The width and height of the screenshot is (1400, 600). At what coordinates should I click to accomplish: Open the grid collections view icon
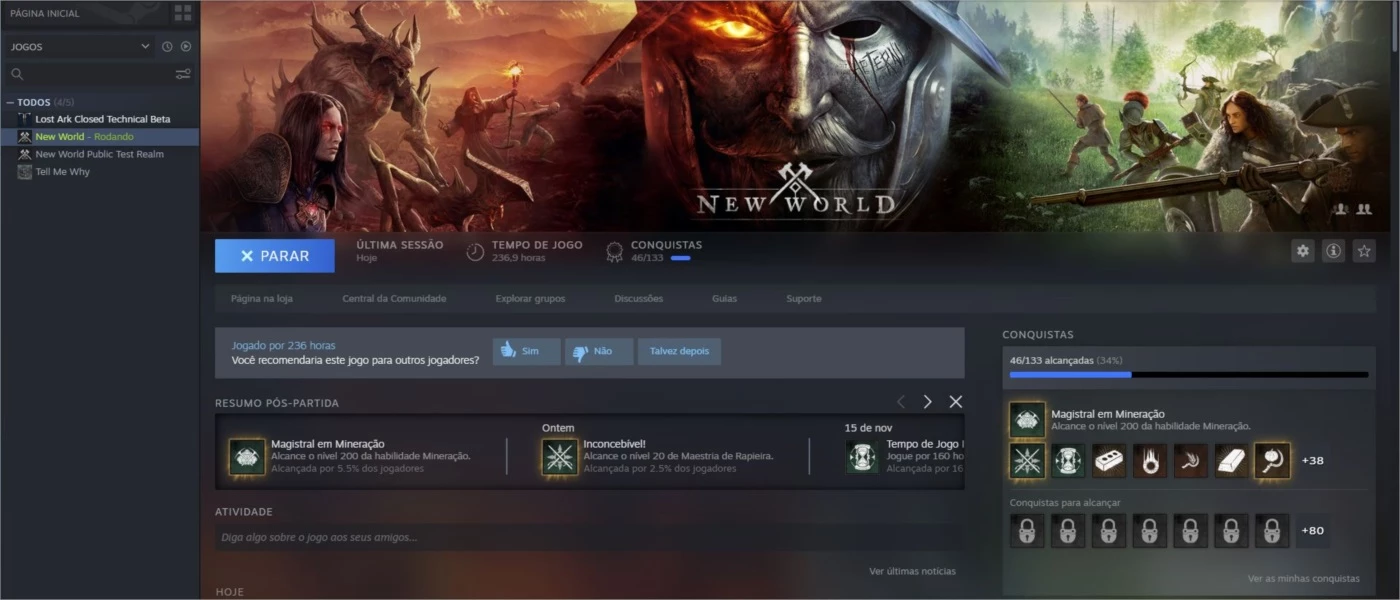click(x=183, y=13)
